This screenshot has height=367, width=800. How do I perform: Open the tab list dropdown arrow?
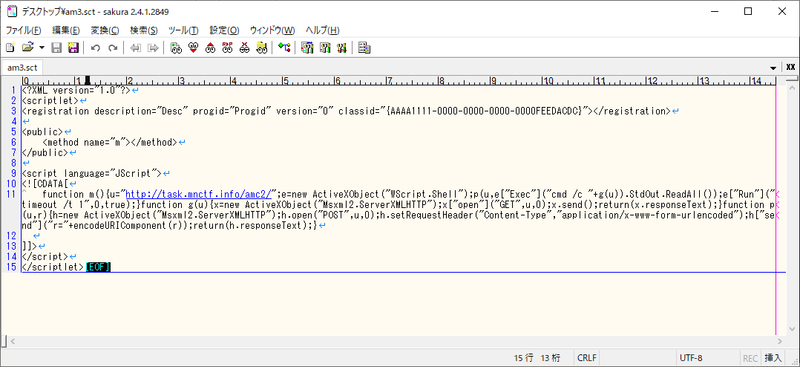(x=773, y=67)
